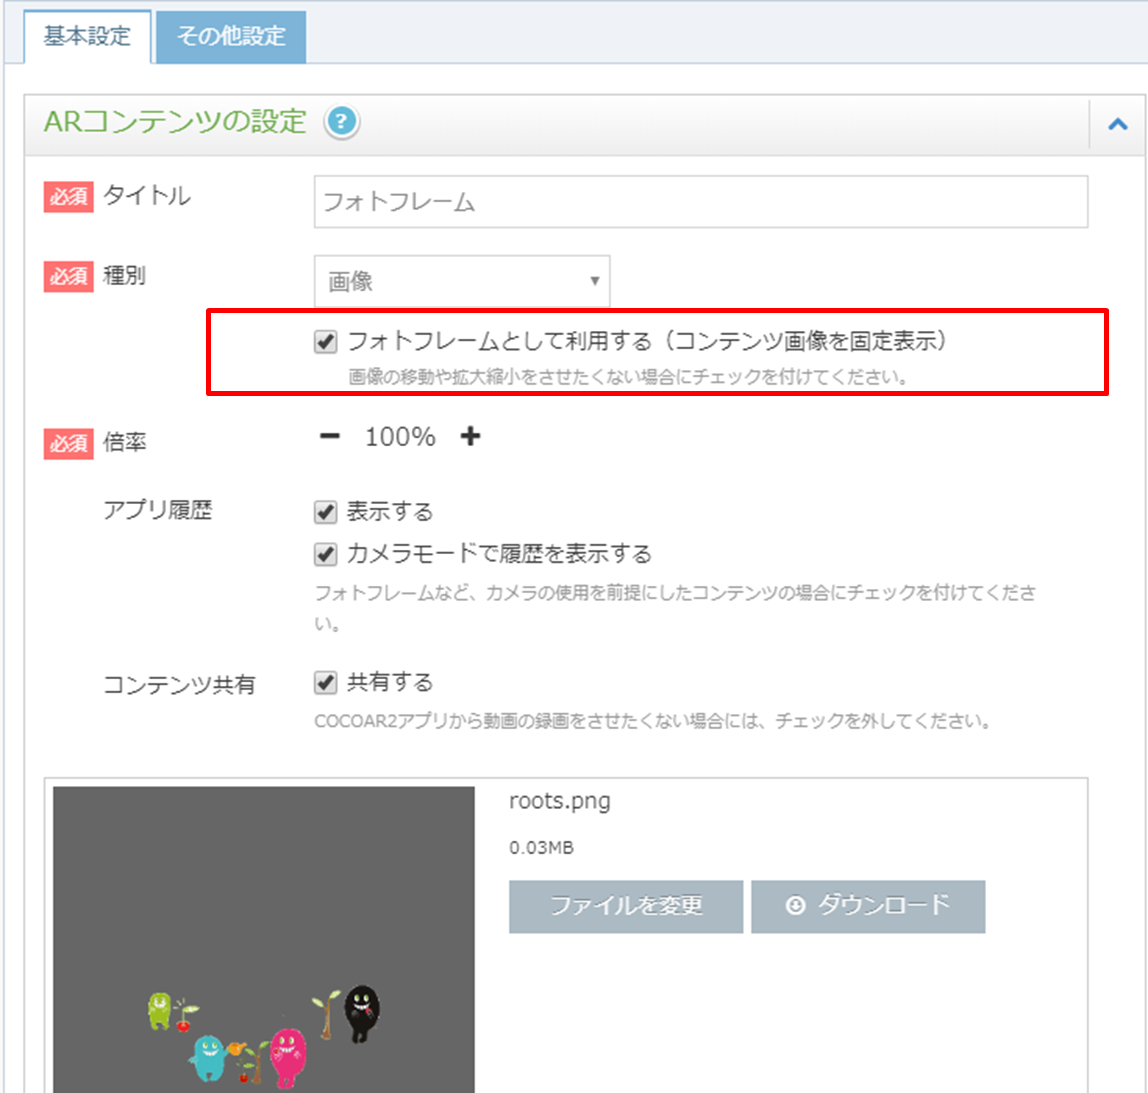The image size is (1148, 1093).
Task: Click the ARコンテンツの設定 section heading
Action: point(175,122)
